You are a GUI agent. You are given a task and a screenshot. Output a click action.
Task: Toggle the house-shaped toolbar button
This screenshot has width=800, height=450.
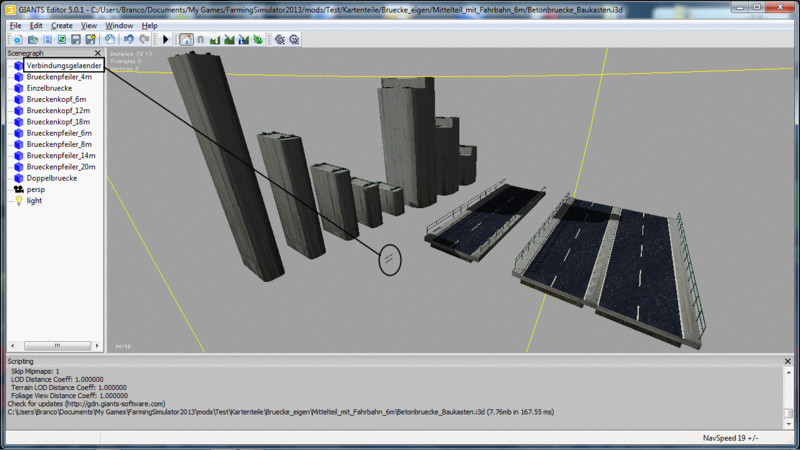tap(186, 39)
